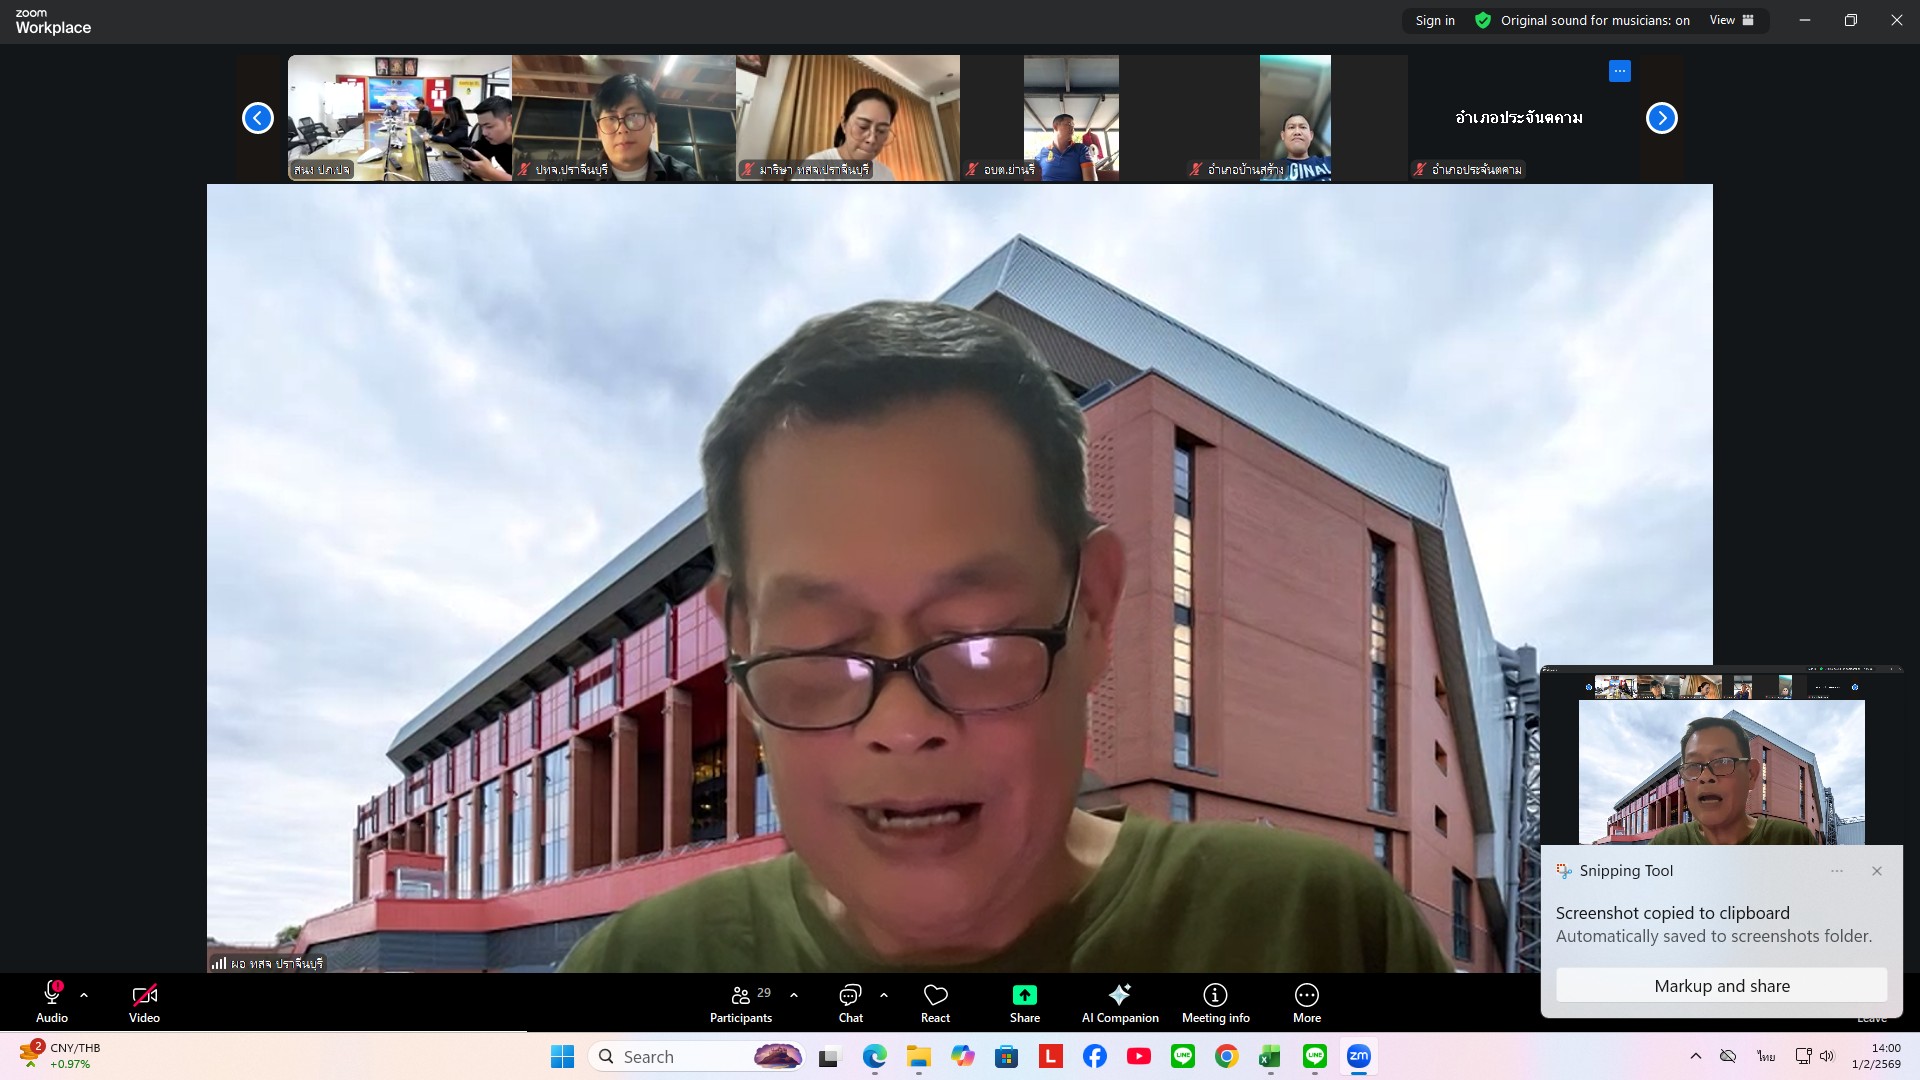Open the More options icon
Image resolution: width=1920 pixels, height=1080 pixels.
(x=1306, y=995)
